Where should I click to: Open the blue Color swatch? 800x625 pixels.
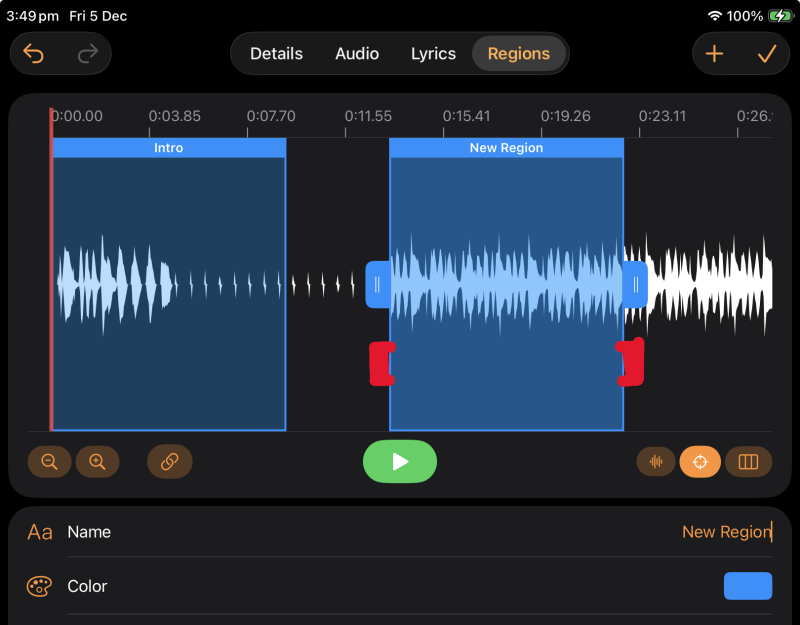[747, 586]
